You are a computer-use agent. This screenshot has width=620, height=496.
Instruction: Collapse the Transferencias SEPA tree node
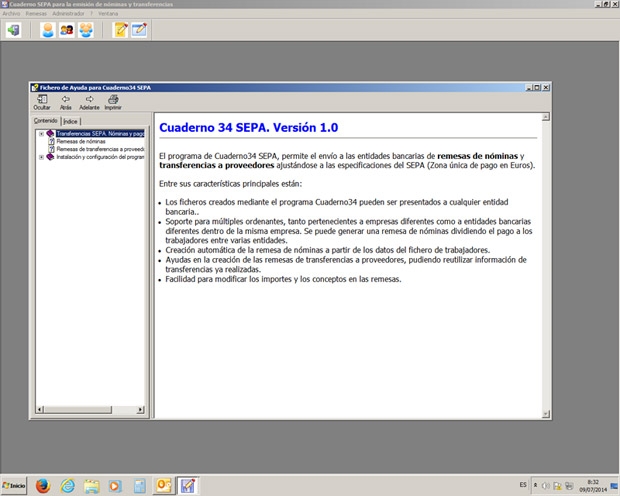pos(41,133)
